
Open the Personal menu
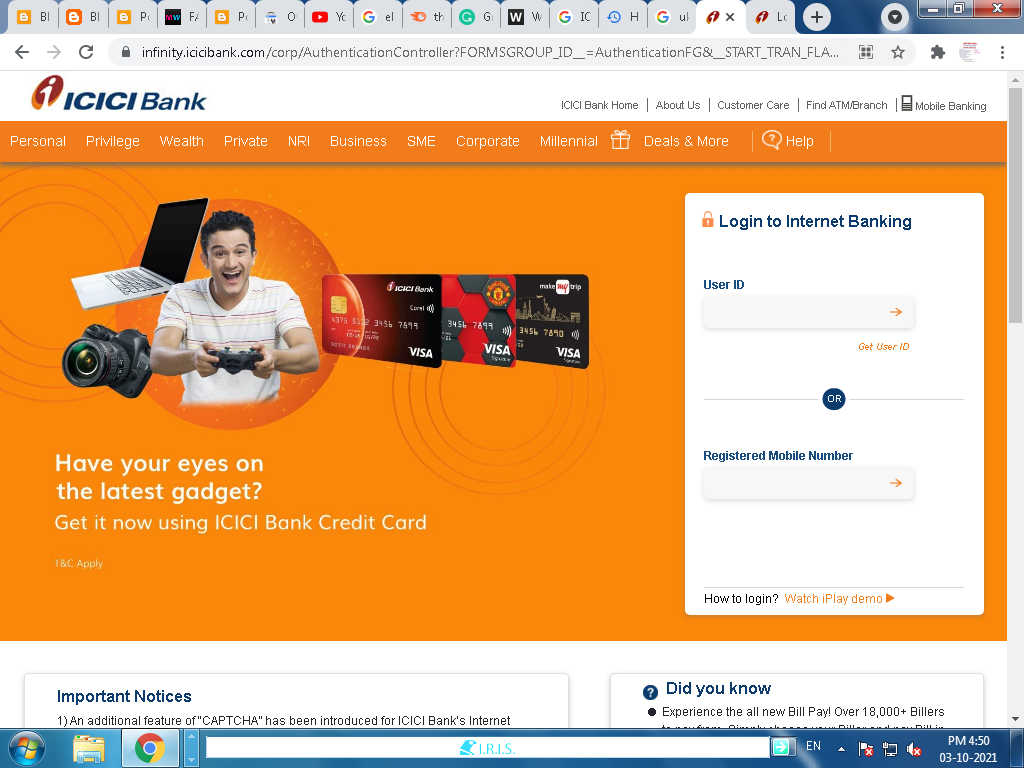[38, 141]
